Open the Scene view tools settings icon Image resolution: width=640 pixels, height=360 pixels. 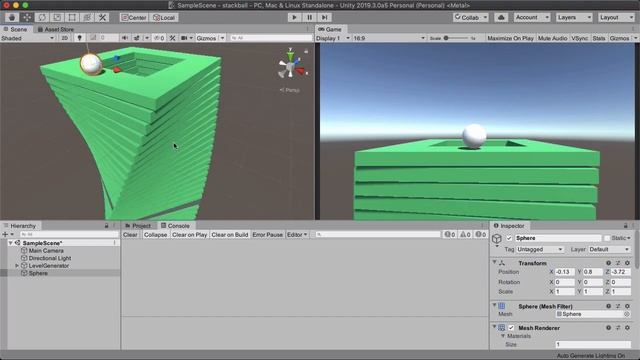pos(173,38)
